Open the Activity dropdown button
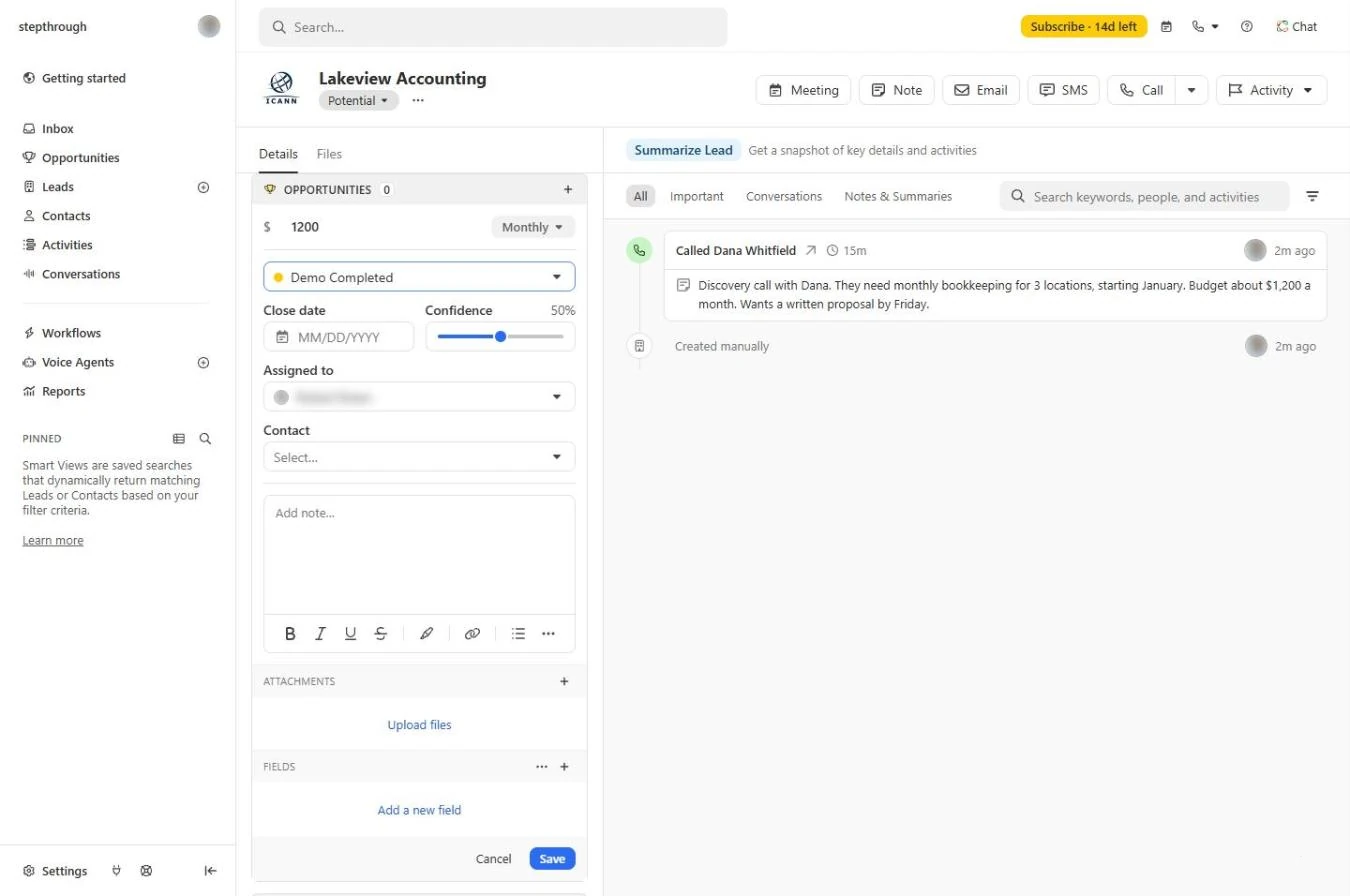 tap(1271, 90)
